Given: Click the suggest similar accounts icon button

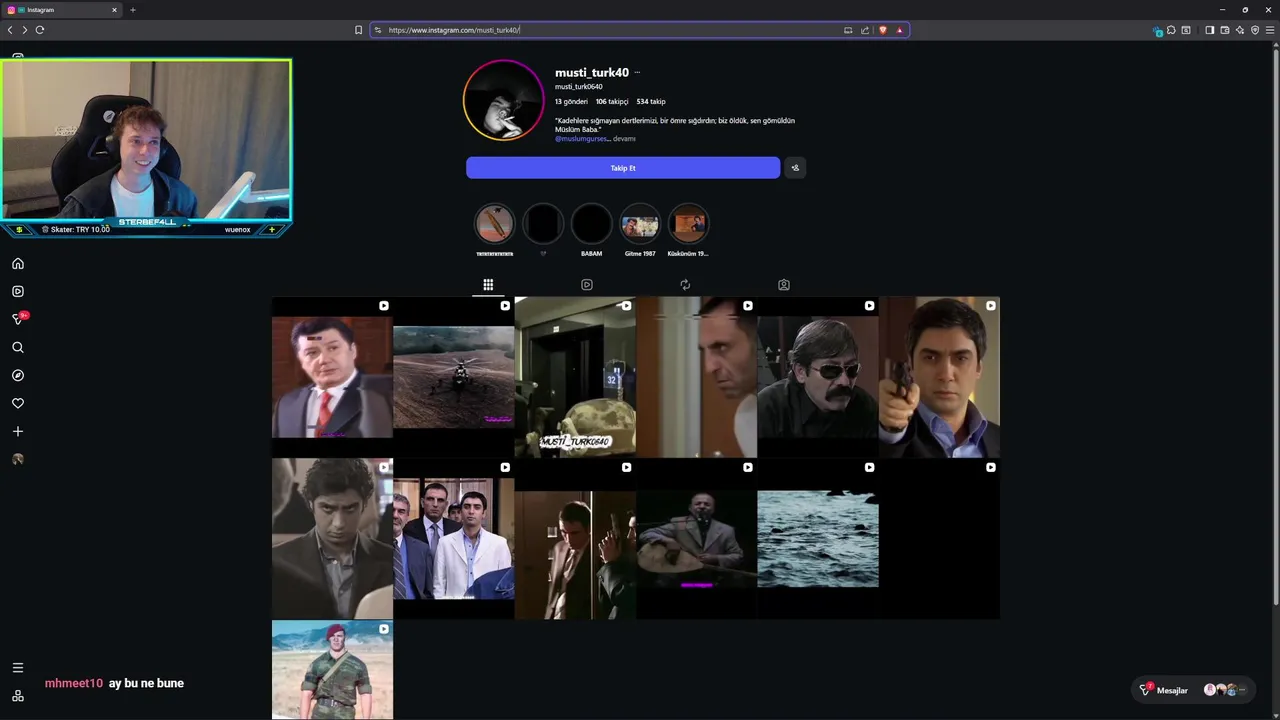Looking at the screenshot, I should pos(795,168).
